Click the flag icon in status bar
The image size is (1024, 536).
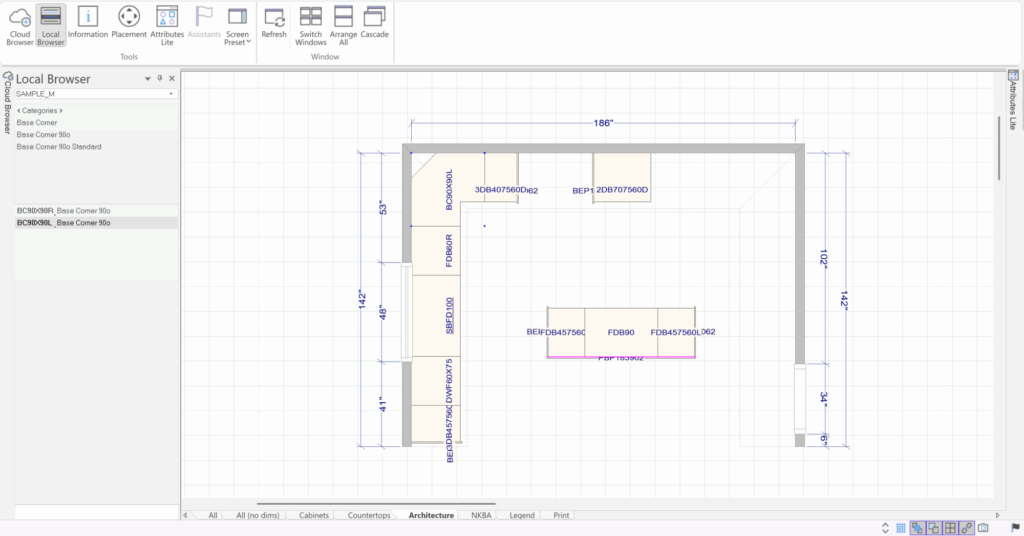(1015, 528)
